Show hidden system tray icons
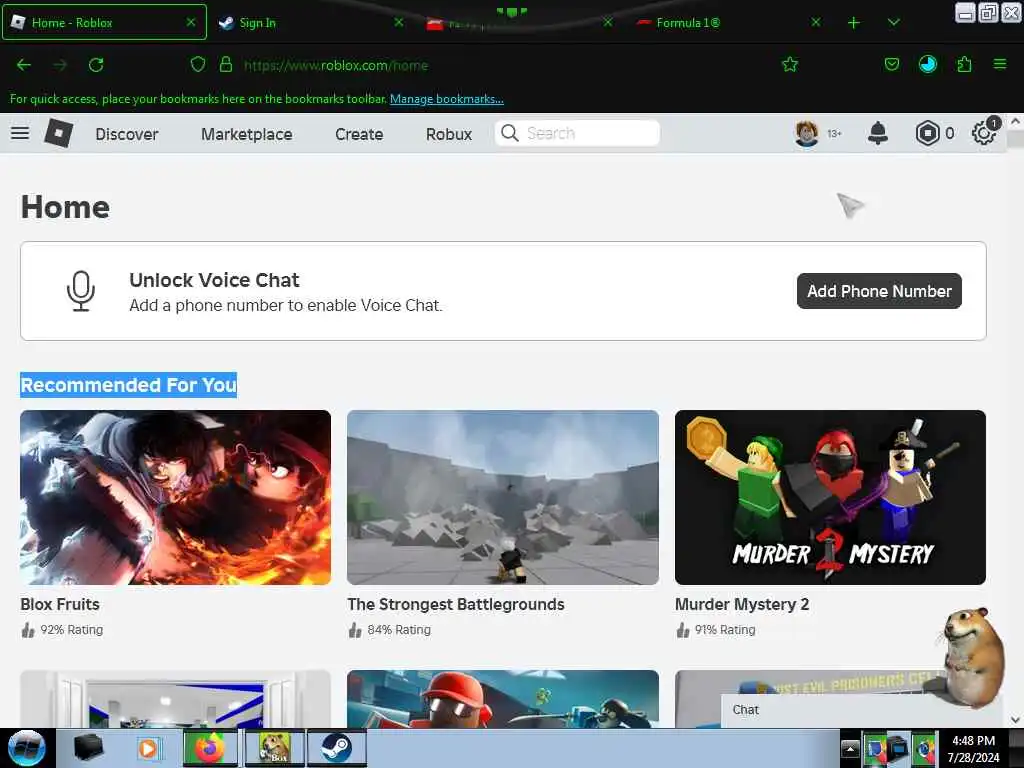Viewport: 1024px width, 768px height. (850, 748)
